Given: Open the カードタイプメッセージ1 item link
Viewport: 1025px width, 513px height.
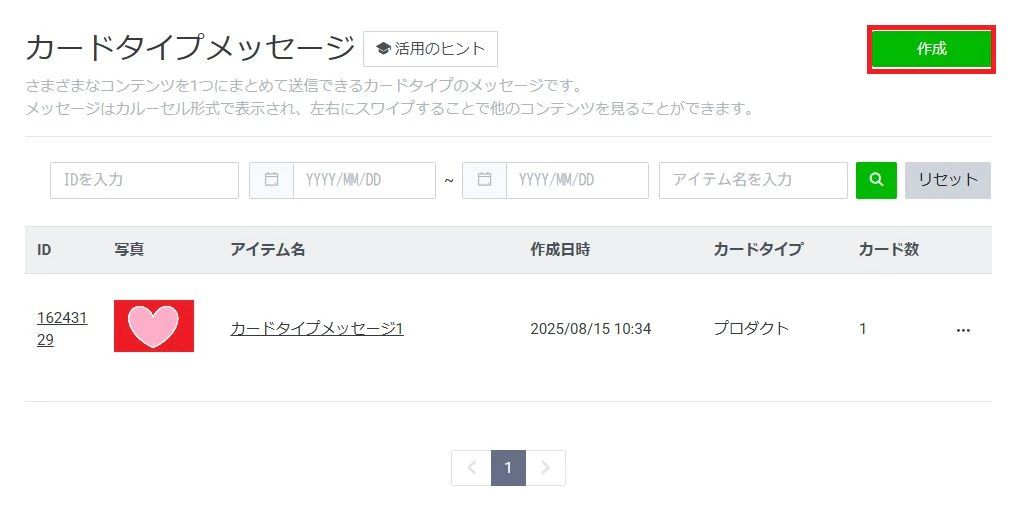Looking at the screenshot, I should pyautogui.click(x=316, y=328).
